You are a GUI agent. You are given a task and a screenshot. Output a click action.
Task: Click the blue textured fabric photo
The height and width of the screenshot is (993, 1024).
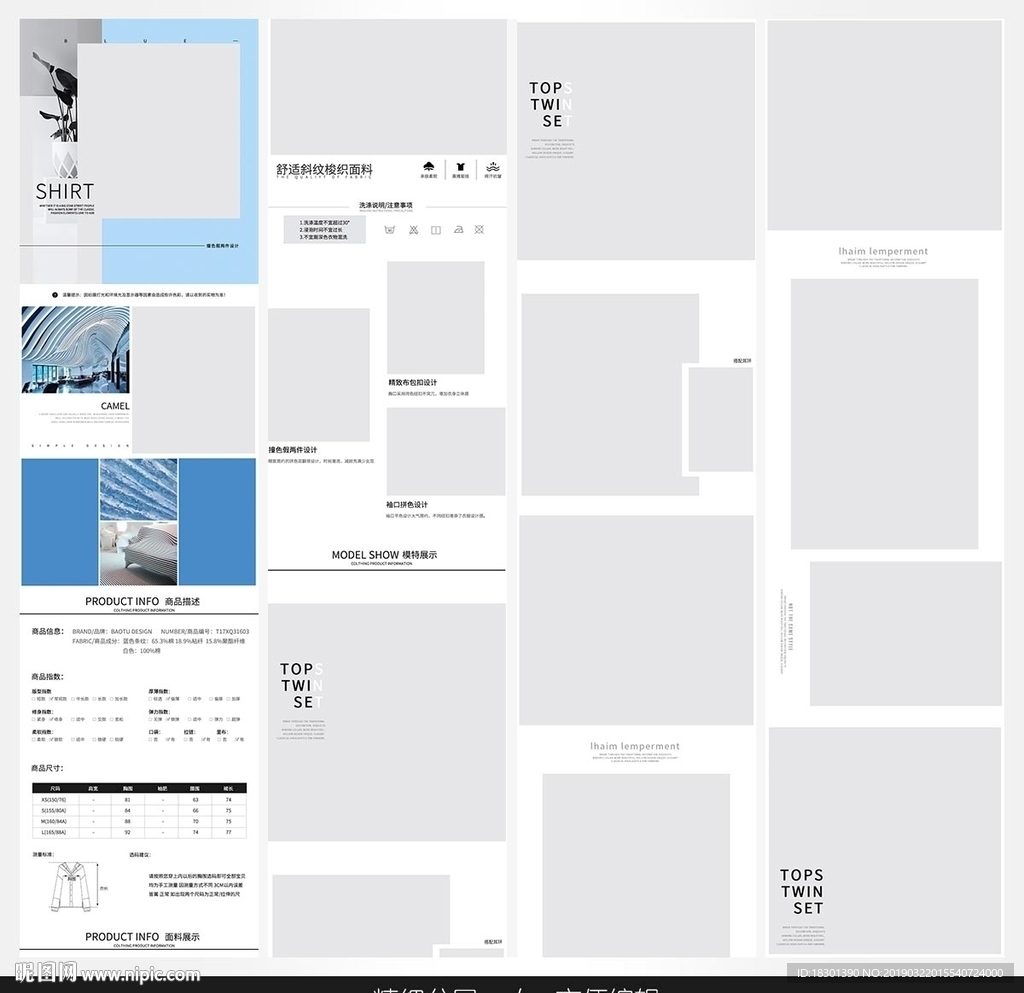(x=138, y=490)
